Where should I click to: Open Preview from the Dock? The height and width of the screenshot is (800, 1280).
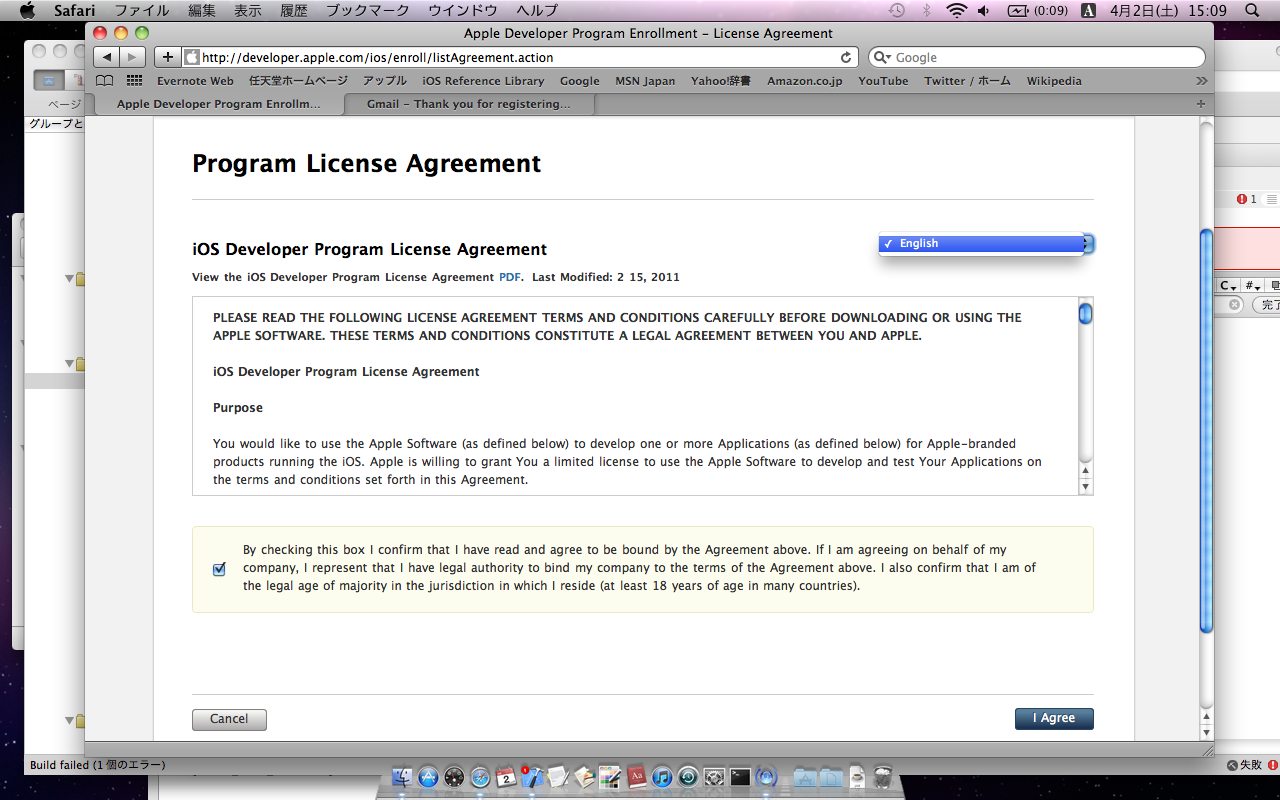[x=584, y=777]
